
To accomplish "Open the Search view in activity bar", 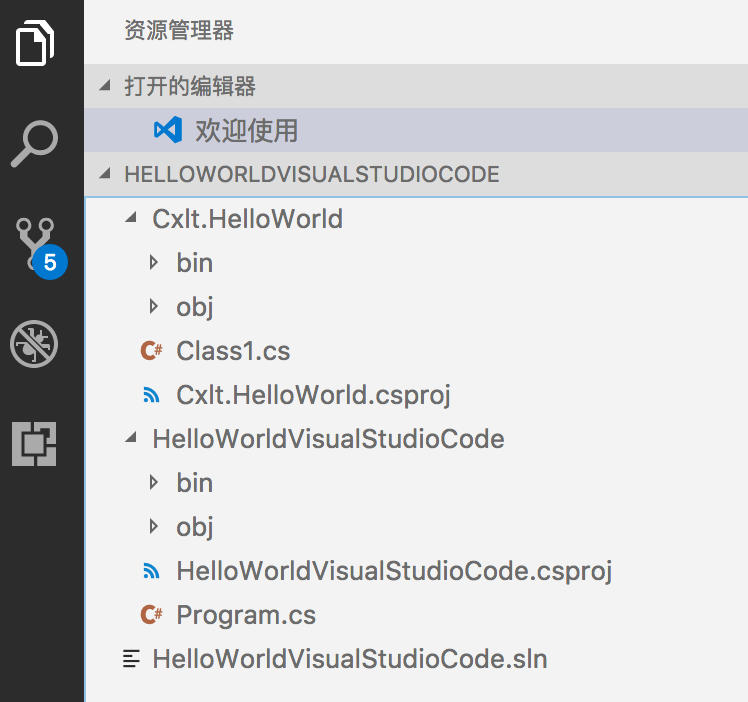I will click(x=34, y=143).
